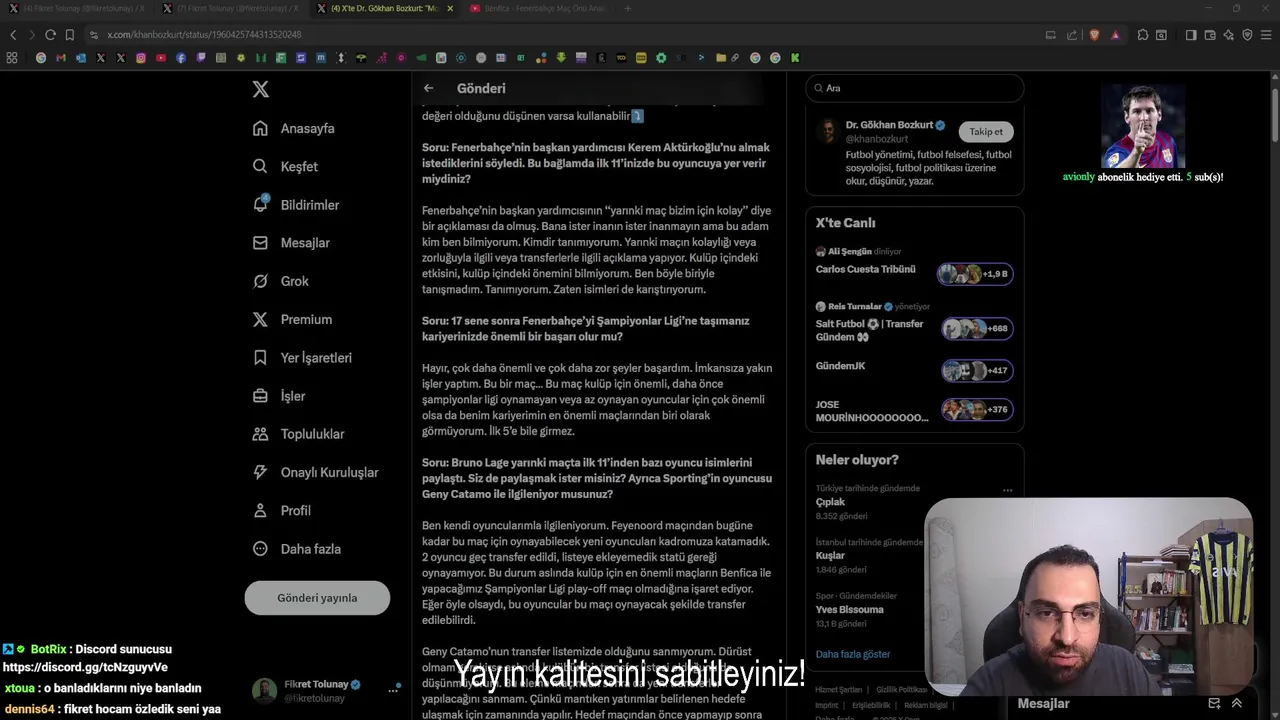
Task: Open Grok from the sidebar
Action: tap(281, 281)
